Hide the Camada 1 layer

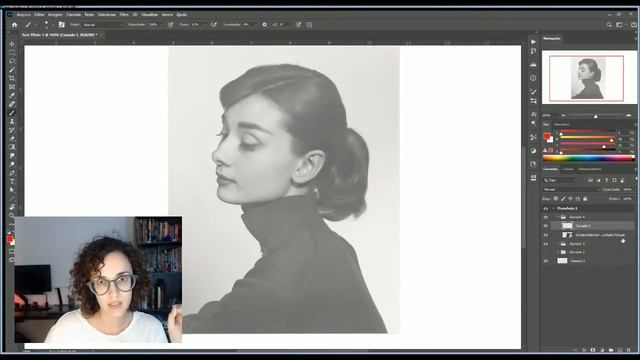tap(546, 261)
